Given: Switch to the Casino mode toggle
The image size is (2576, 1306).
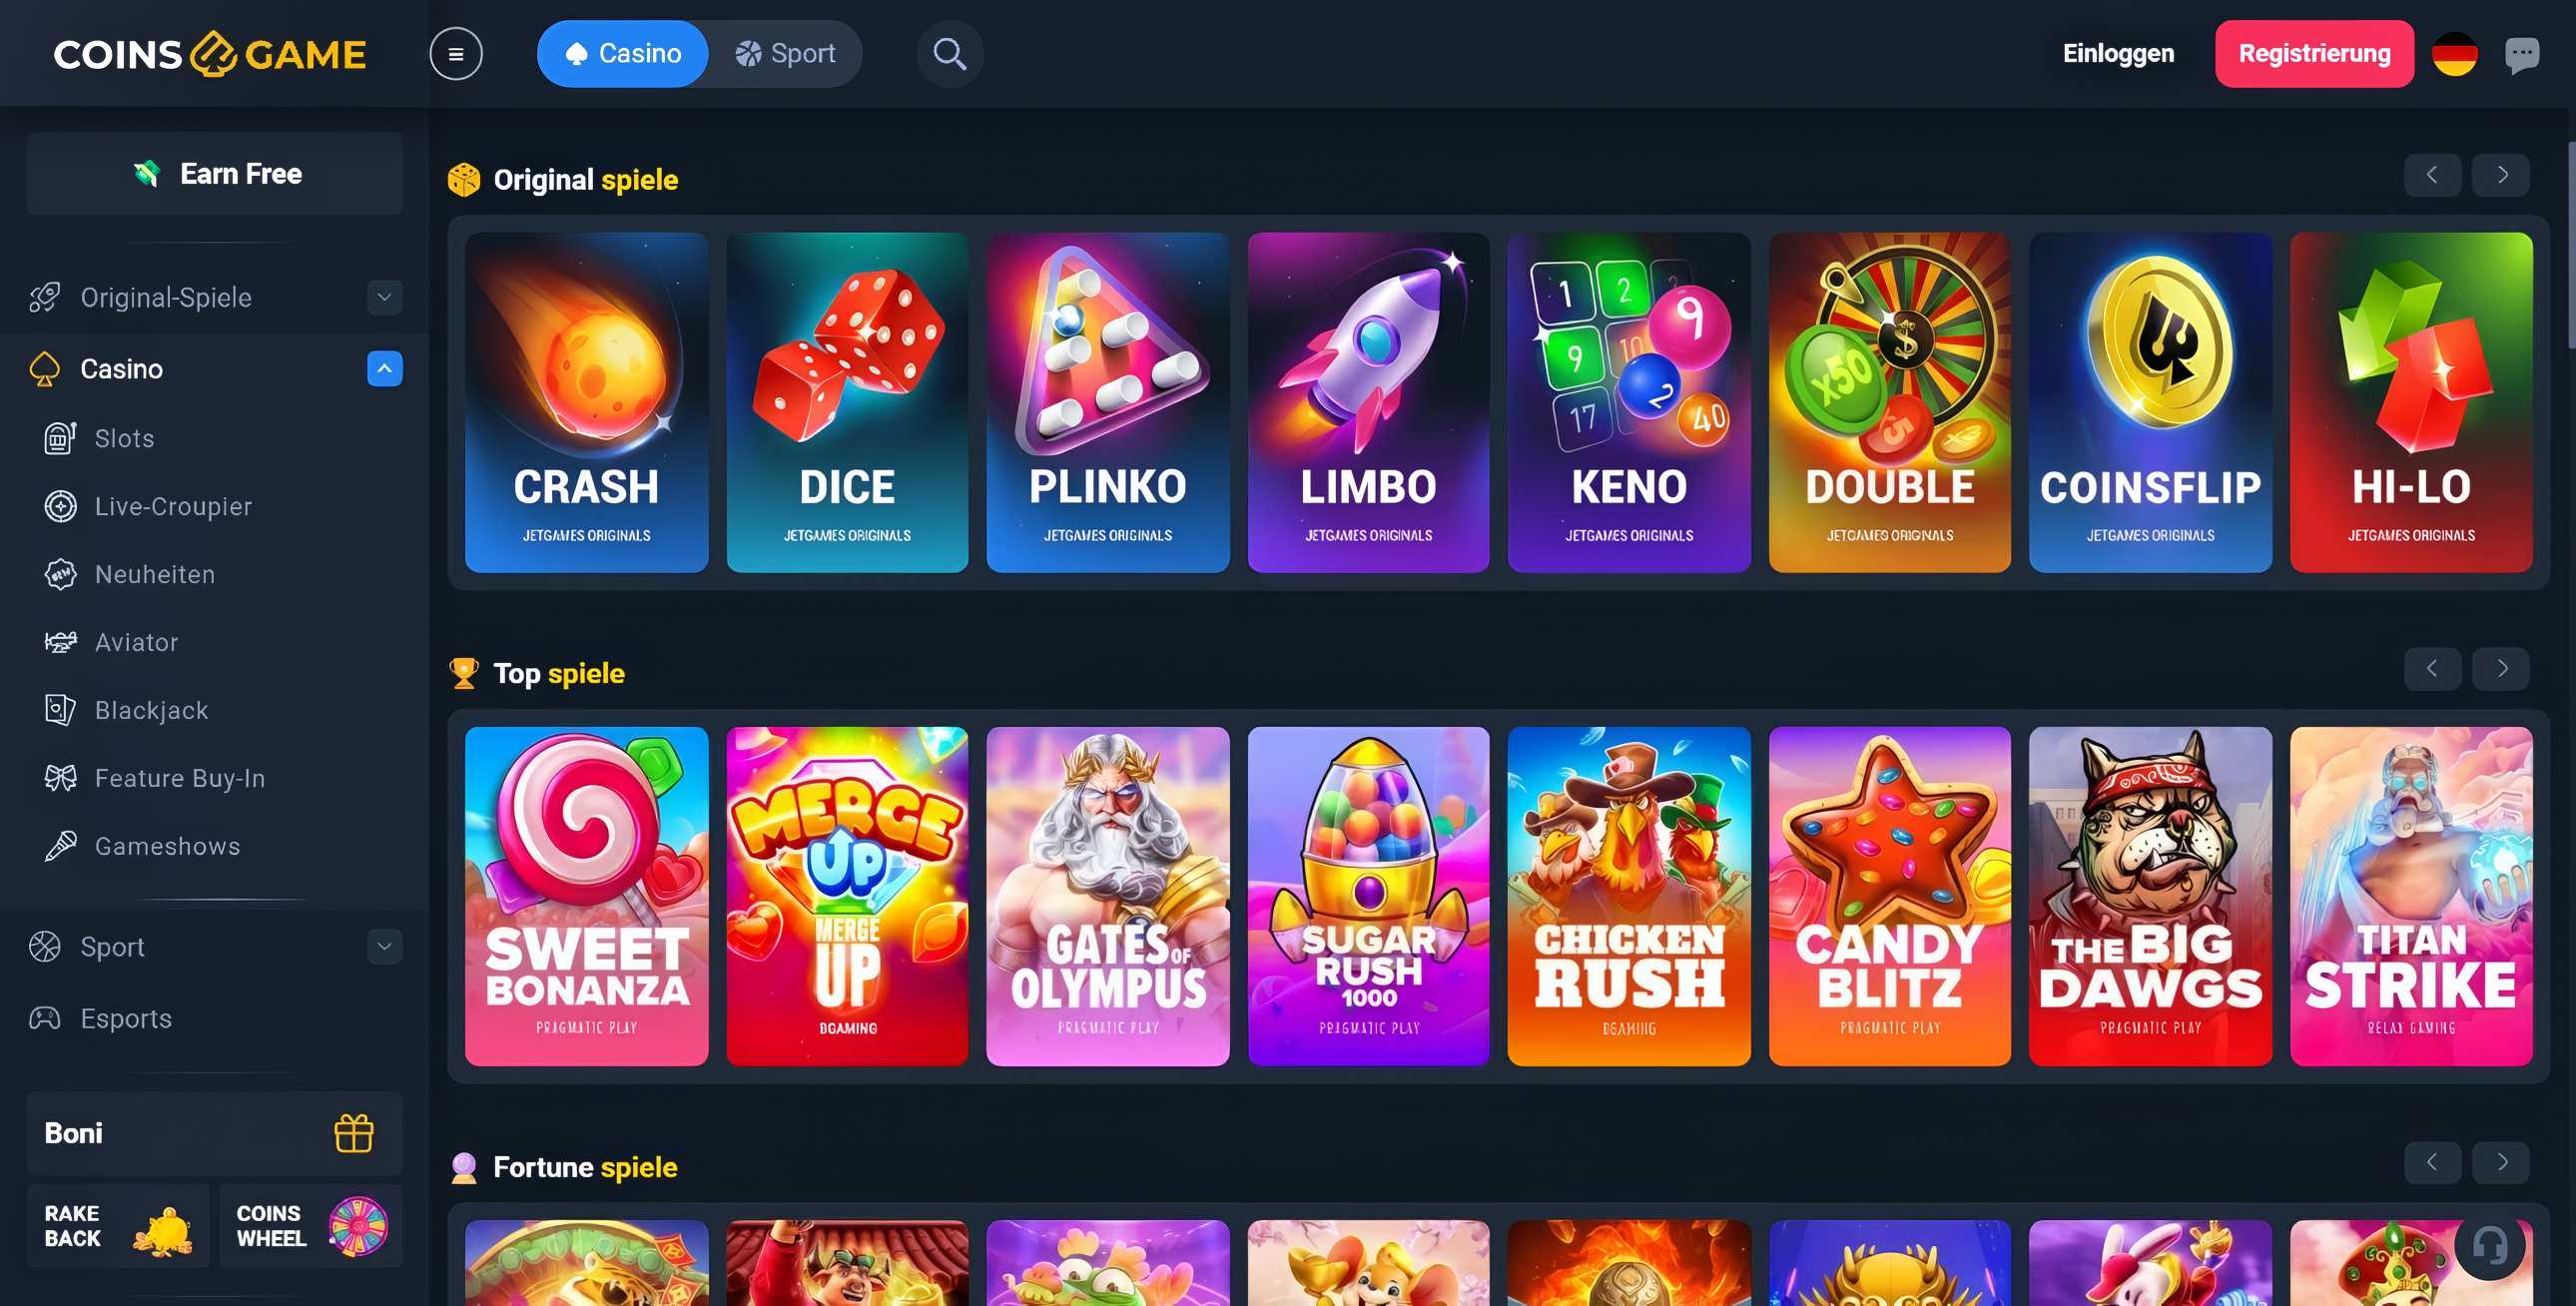Looking at the screenshot, I should pos(623,54).
